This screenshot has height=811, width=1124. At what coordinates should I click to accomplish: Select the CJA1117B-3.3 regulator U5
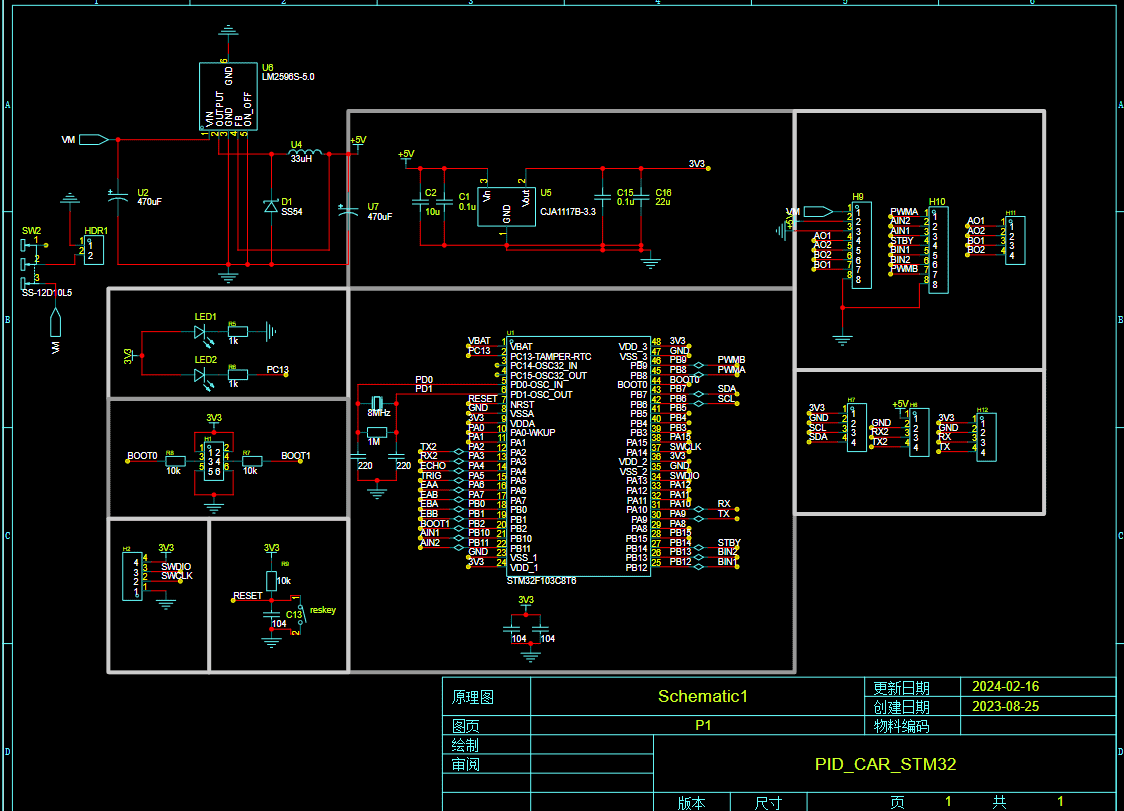click(x=505, y=208)
